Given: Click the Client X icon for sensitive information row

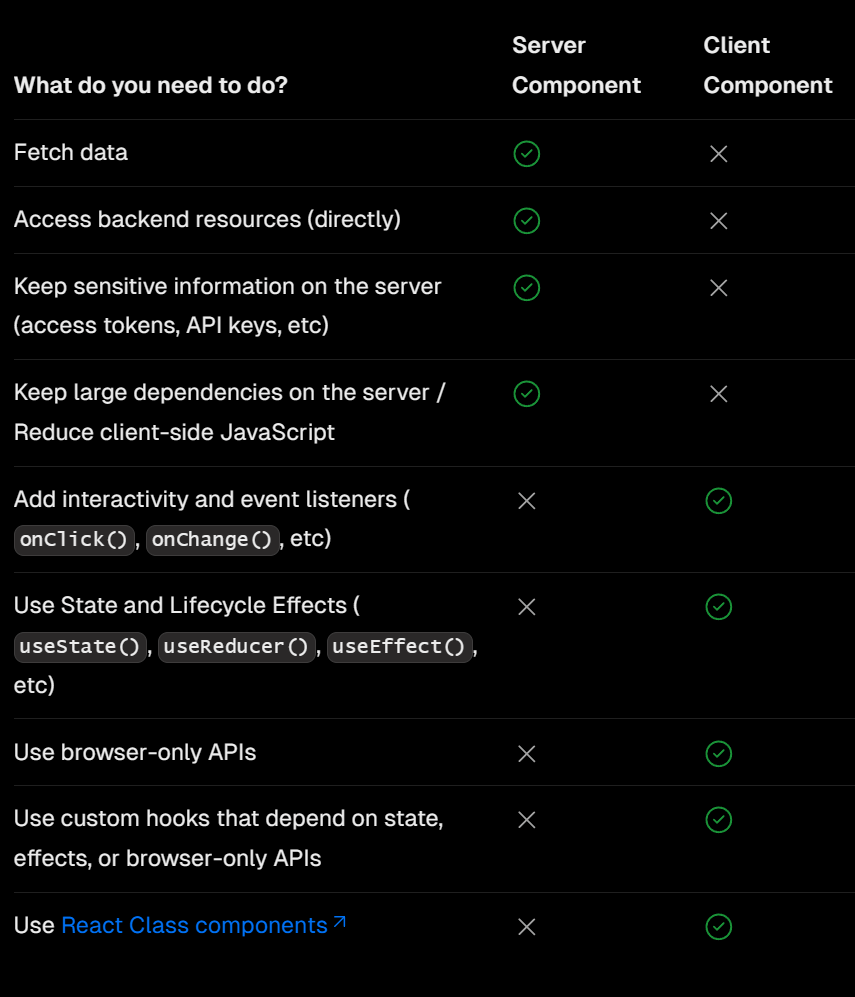Looking at the screenshot, I should click(718, 288).
